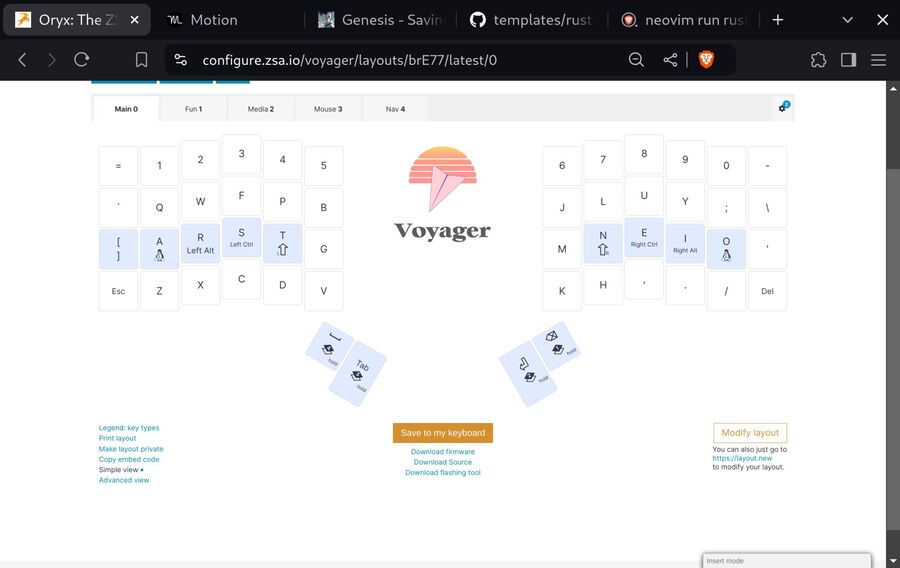Click Save to my keyboard button
900x568 pixels.
pyautogui.click(x=442, y=433)
